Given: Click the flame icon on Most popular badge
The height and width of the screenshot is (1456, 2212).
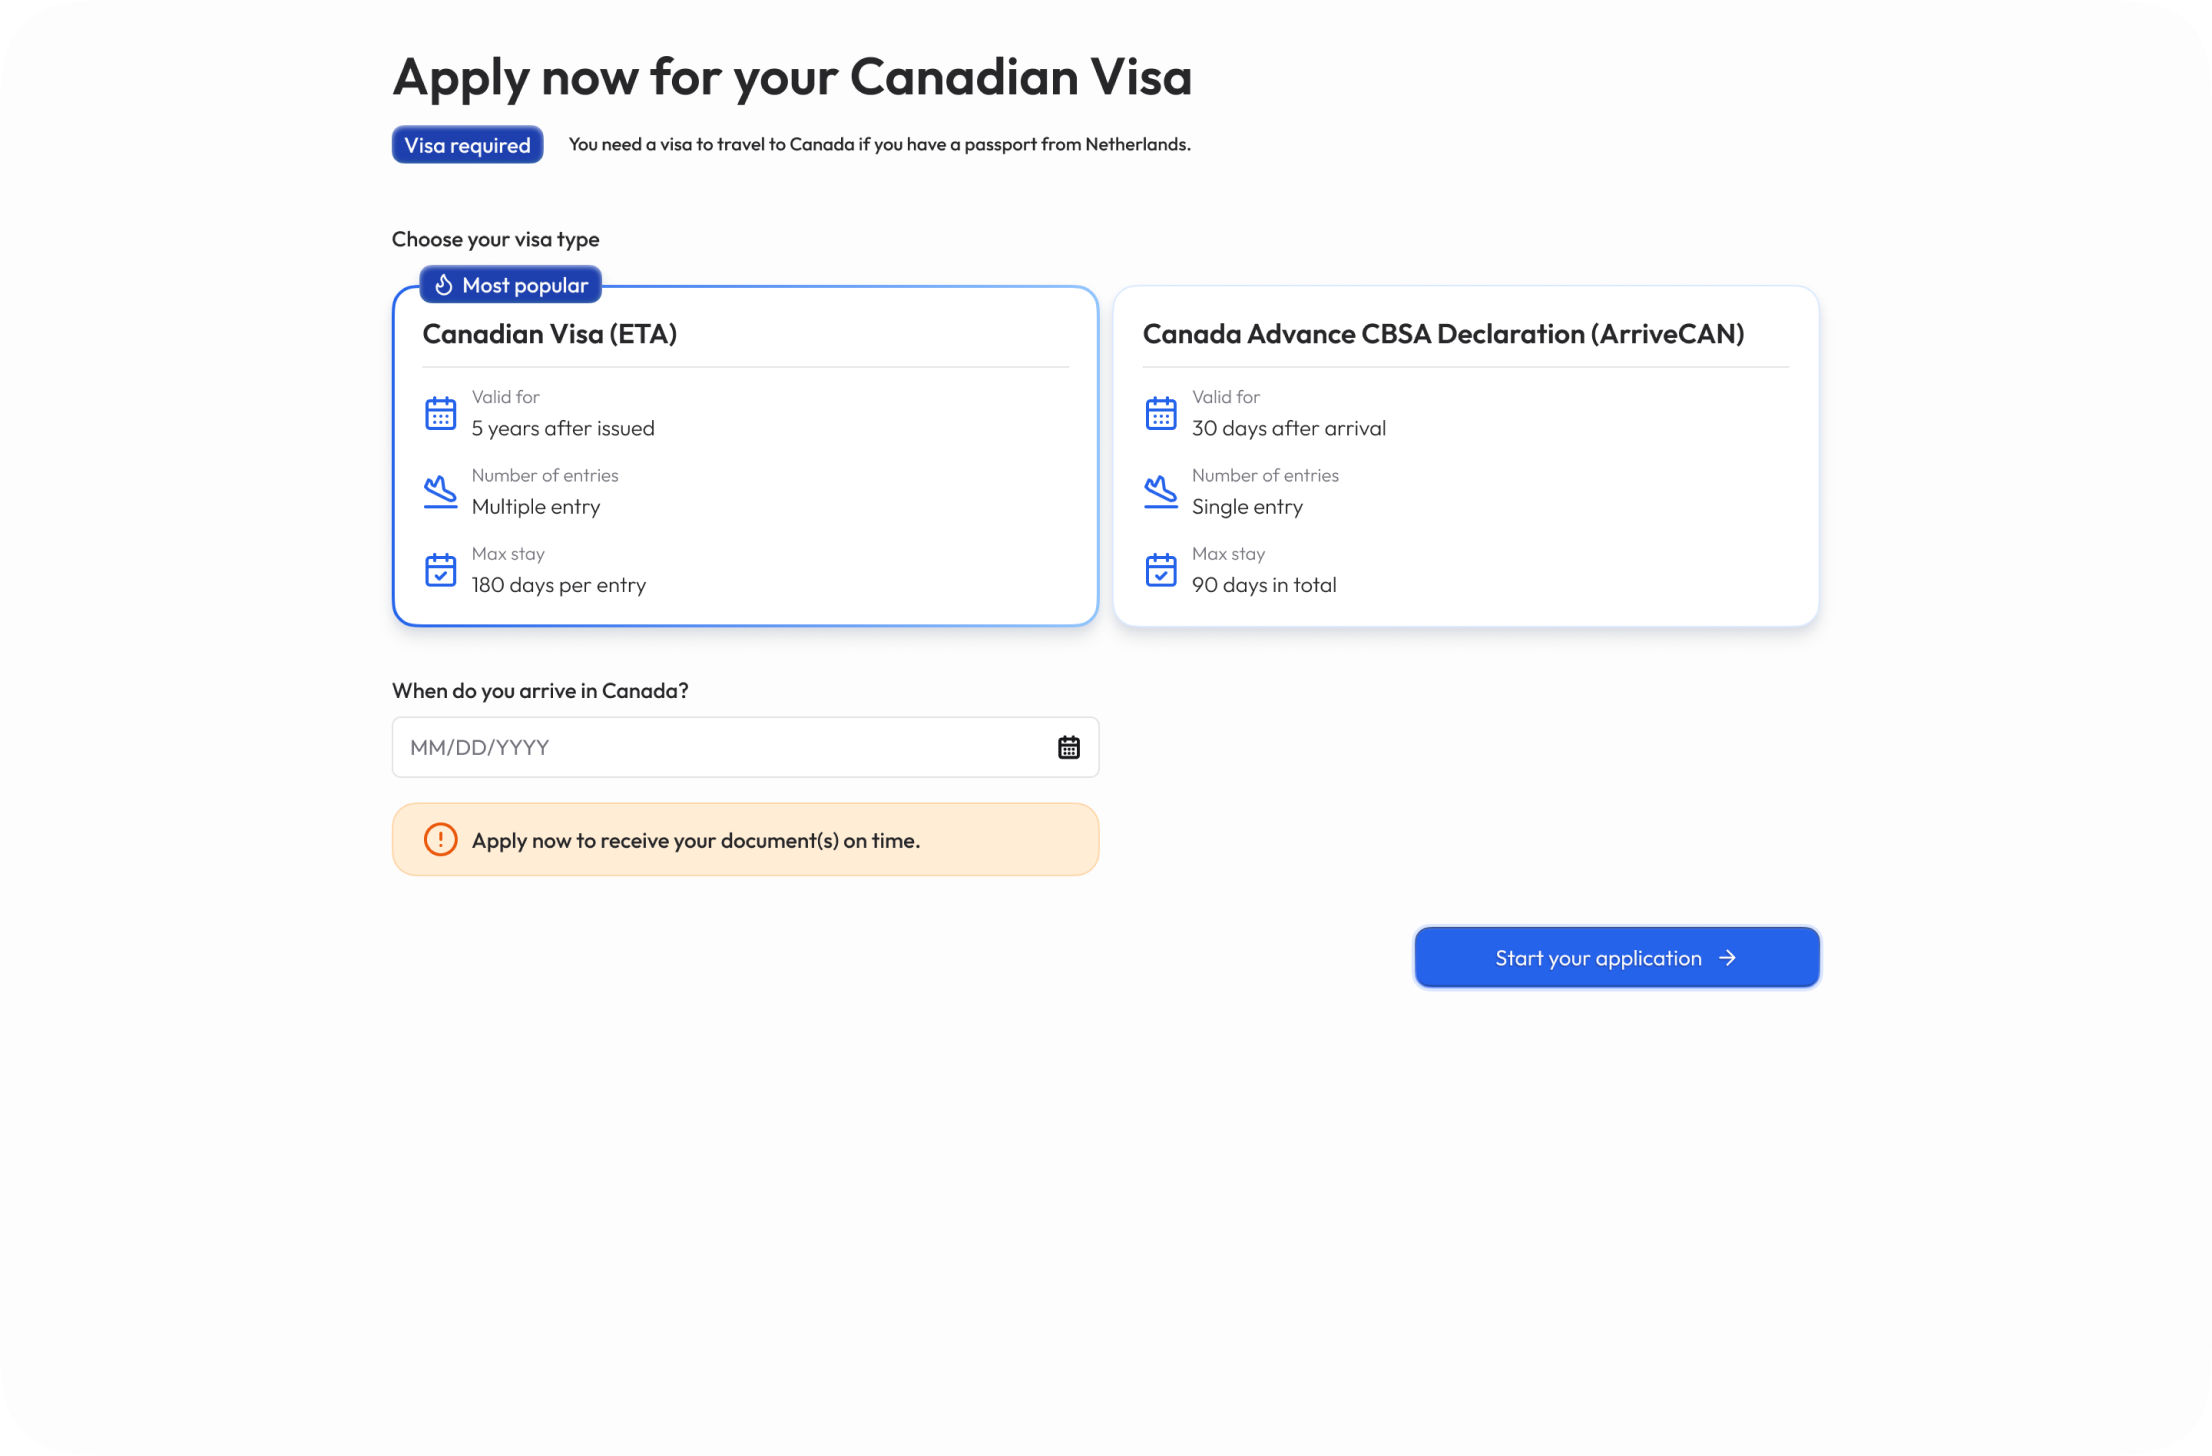Looking at the screenshot, I should coord(444,285).
